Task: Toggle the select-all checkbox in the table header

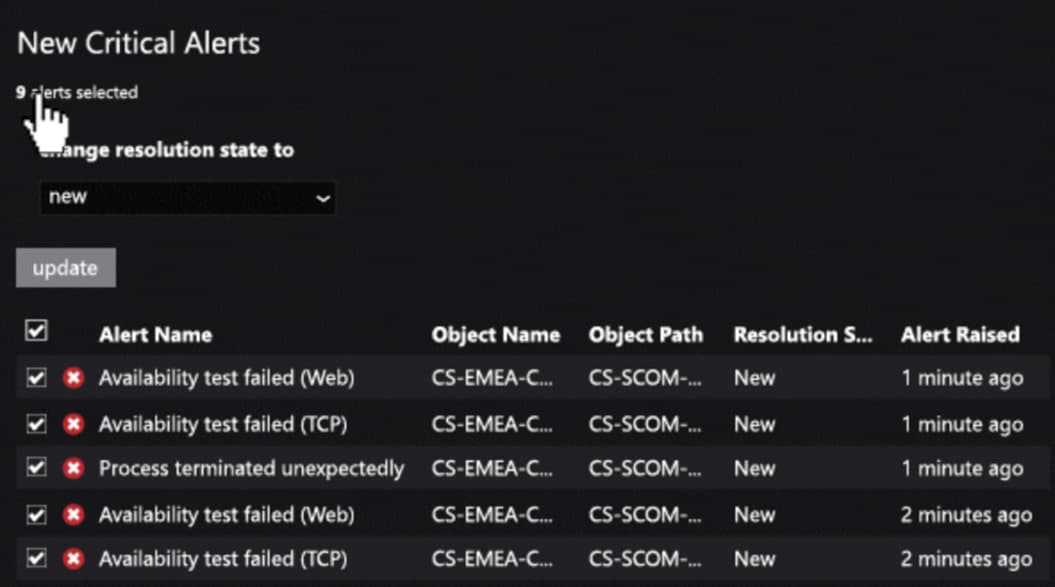Action: (x=36, y=331)
